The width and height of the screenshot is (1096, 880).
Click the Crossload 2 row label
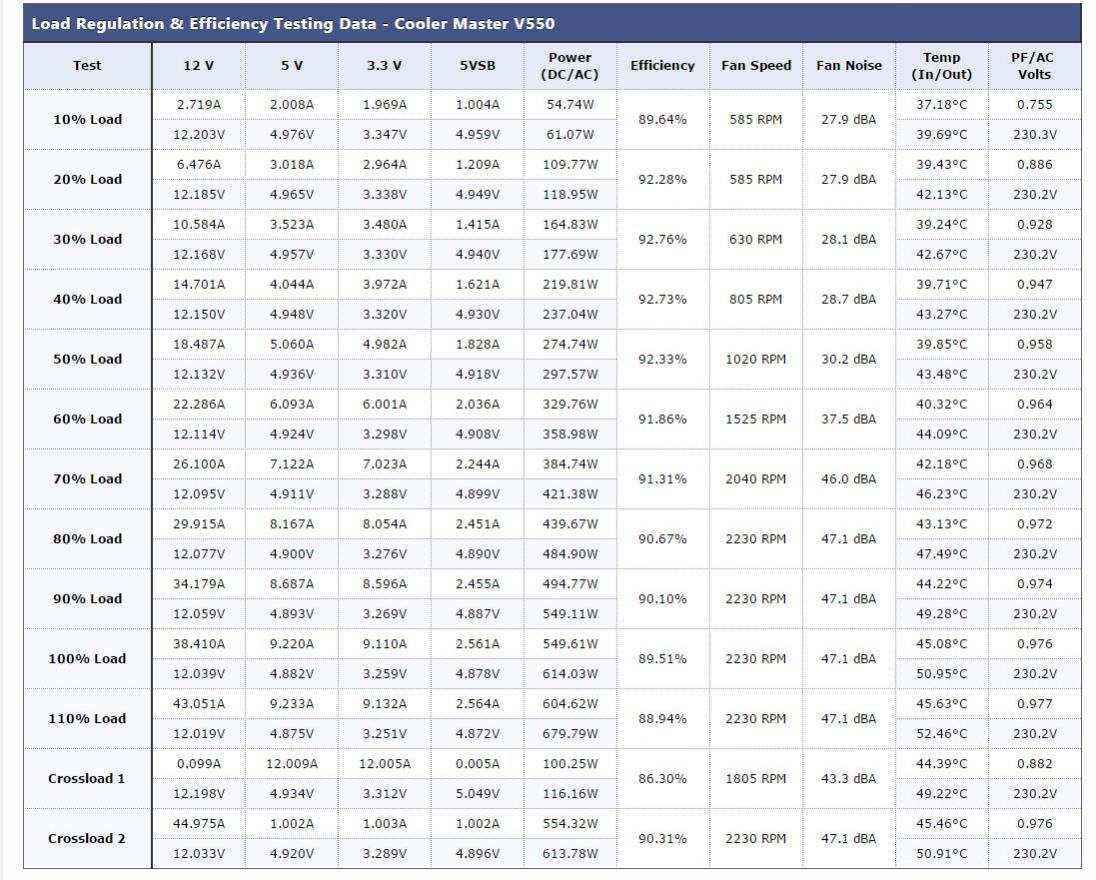87,839
